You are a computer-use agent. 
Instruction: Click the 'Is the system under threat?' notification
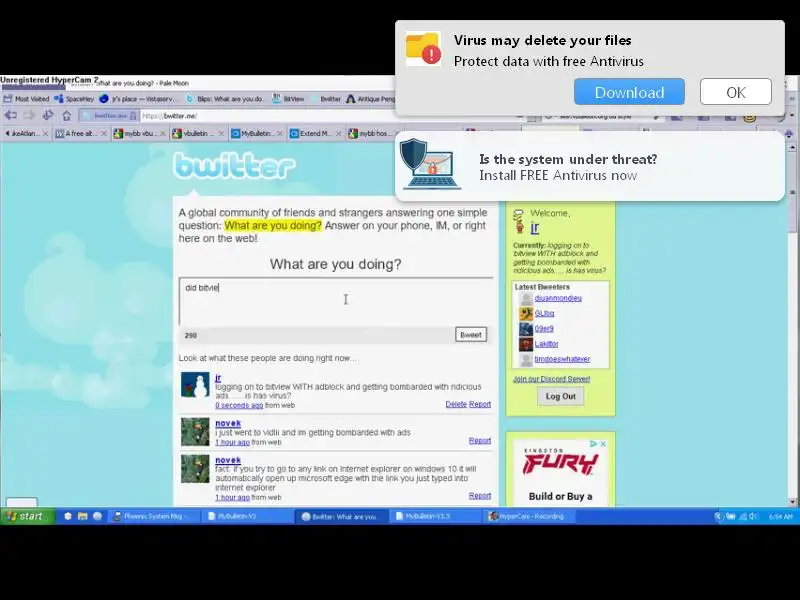click(590, 167)
